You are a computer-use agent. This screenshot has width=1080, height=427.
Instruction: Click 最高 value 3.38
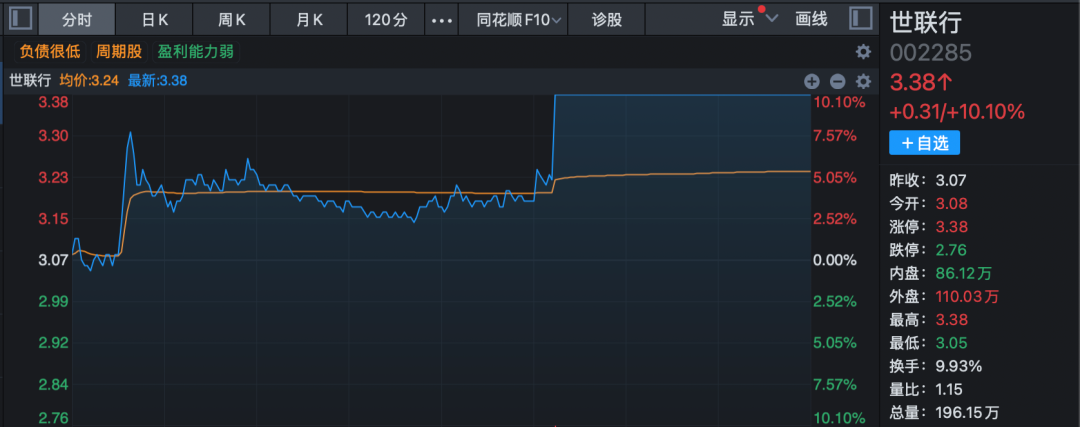[x=951, y=320]
